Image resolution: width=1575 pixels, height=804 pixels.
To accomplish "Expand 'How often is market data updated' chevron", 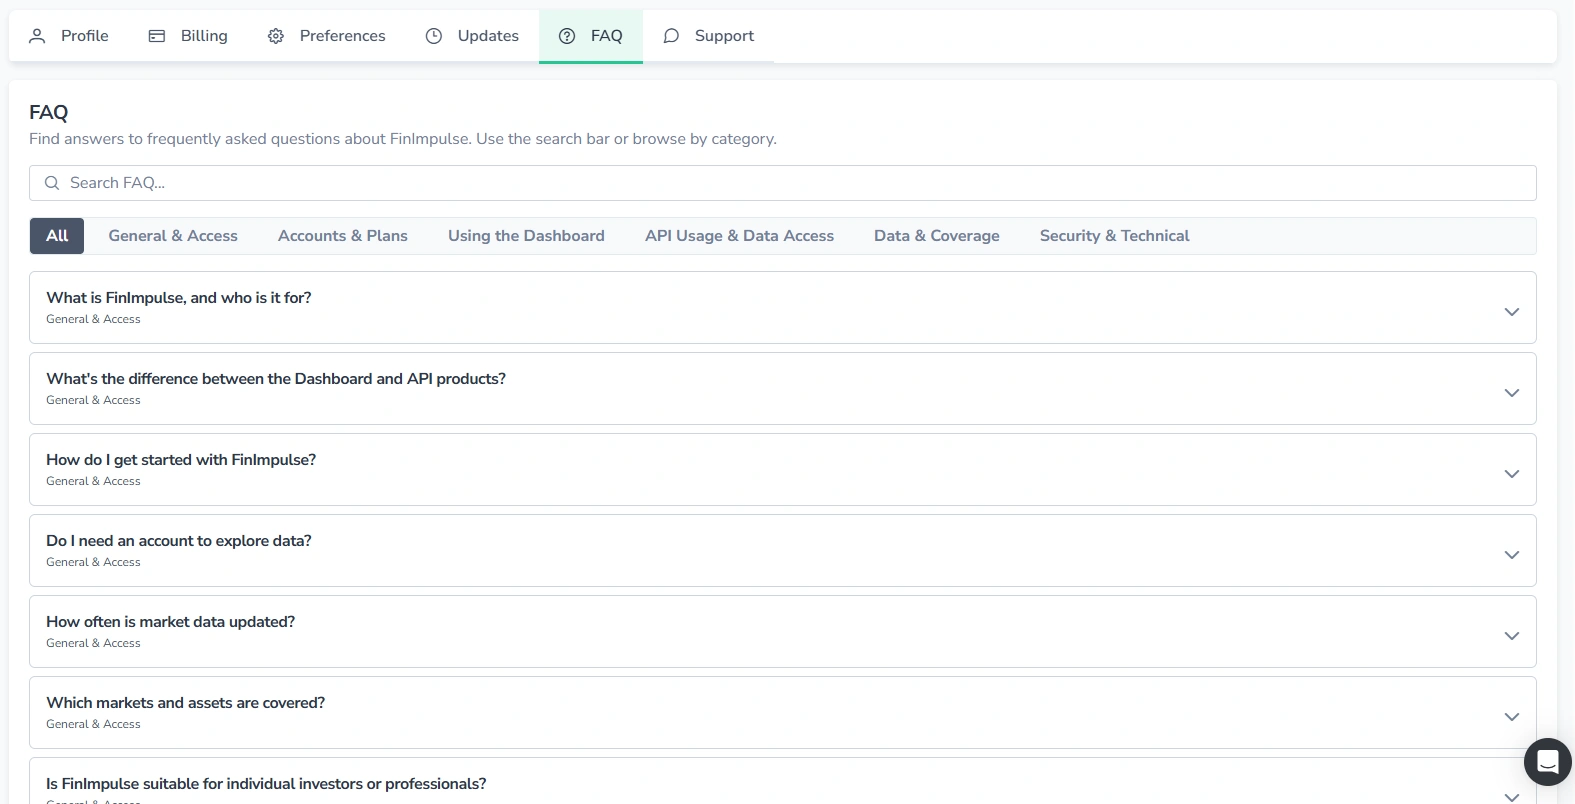I will (1512, 636).
